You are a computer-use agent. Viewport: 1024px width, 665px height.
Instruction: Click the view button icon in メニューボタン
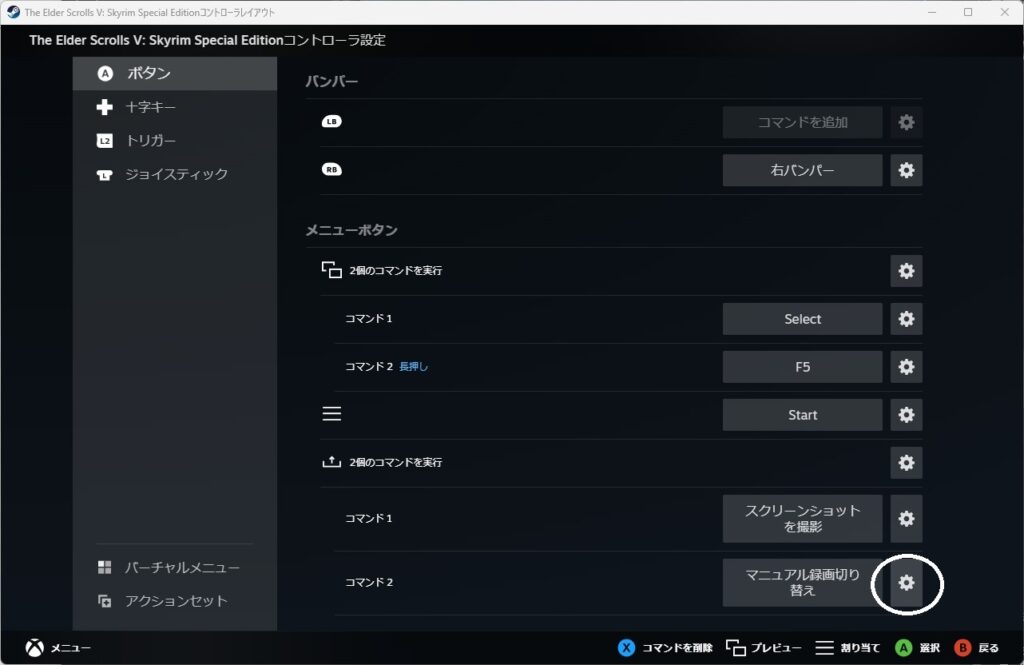332,270
